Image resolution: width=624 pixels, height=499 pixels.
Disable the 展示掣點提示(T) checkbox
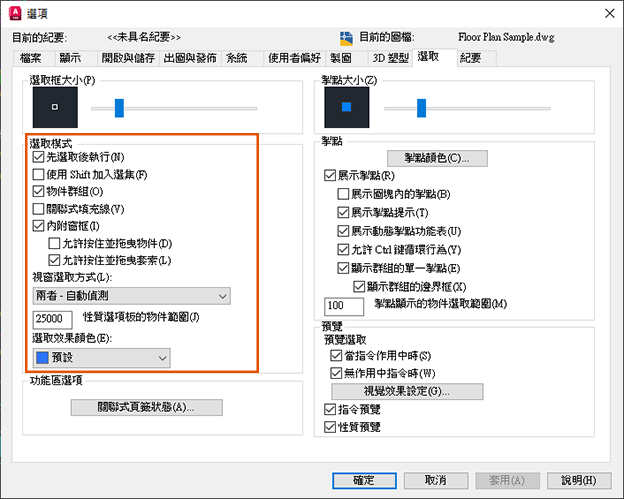[343, 212]
